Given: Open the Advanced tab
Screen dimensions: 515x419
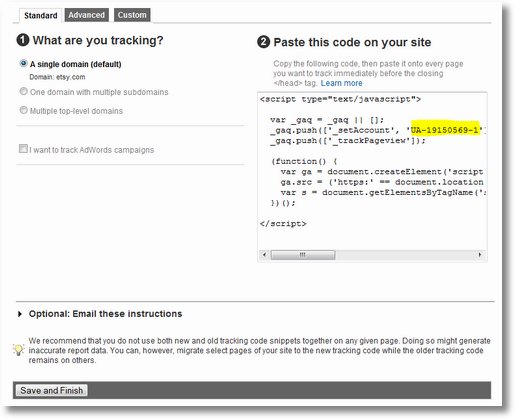Looking at the screenshot, I should pyautogui.click(x=87, y=15).
